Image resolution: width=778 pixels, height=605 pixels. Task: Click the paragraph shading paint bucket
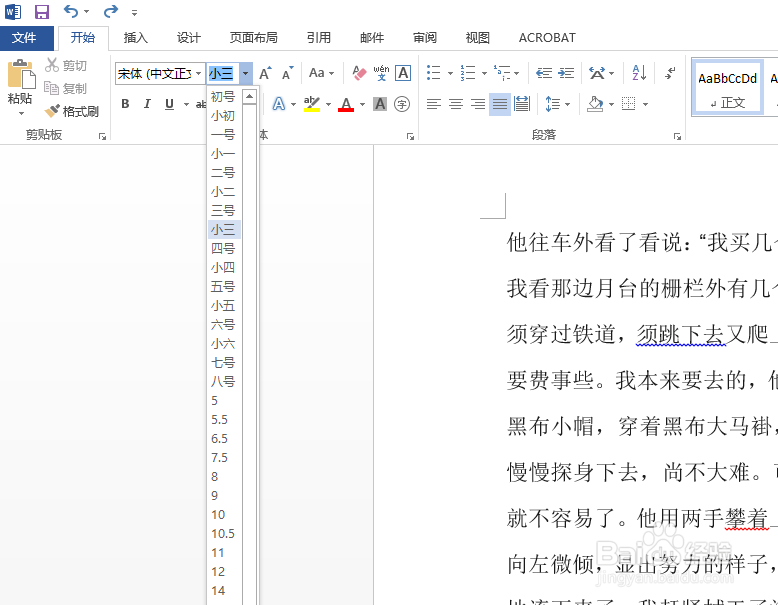(x=595, y=104)
